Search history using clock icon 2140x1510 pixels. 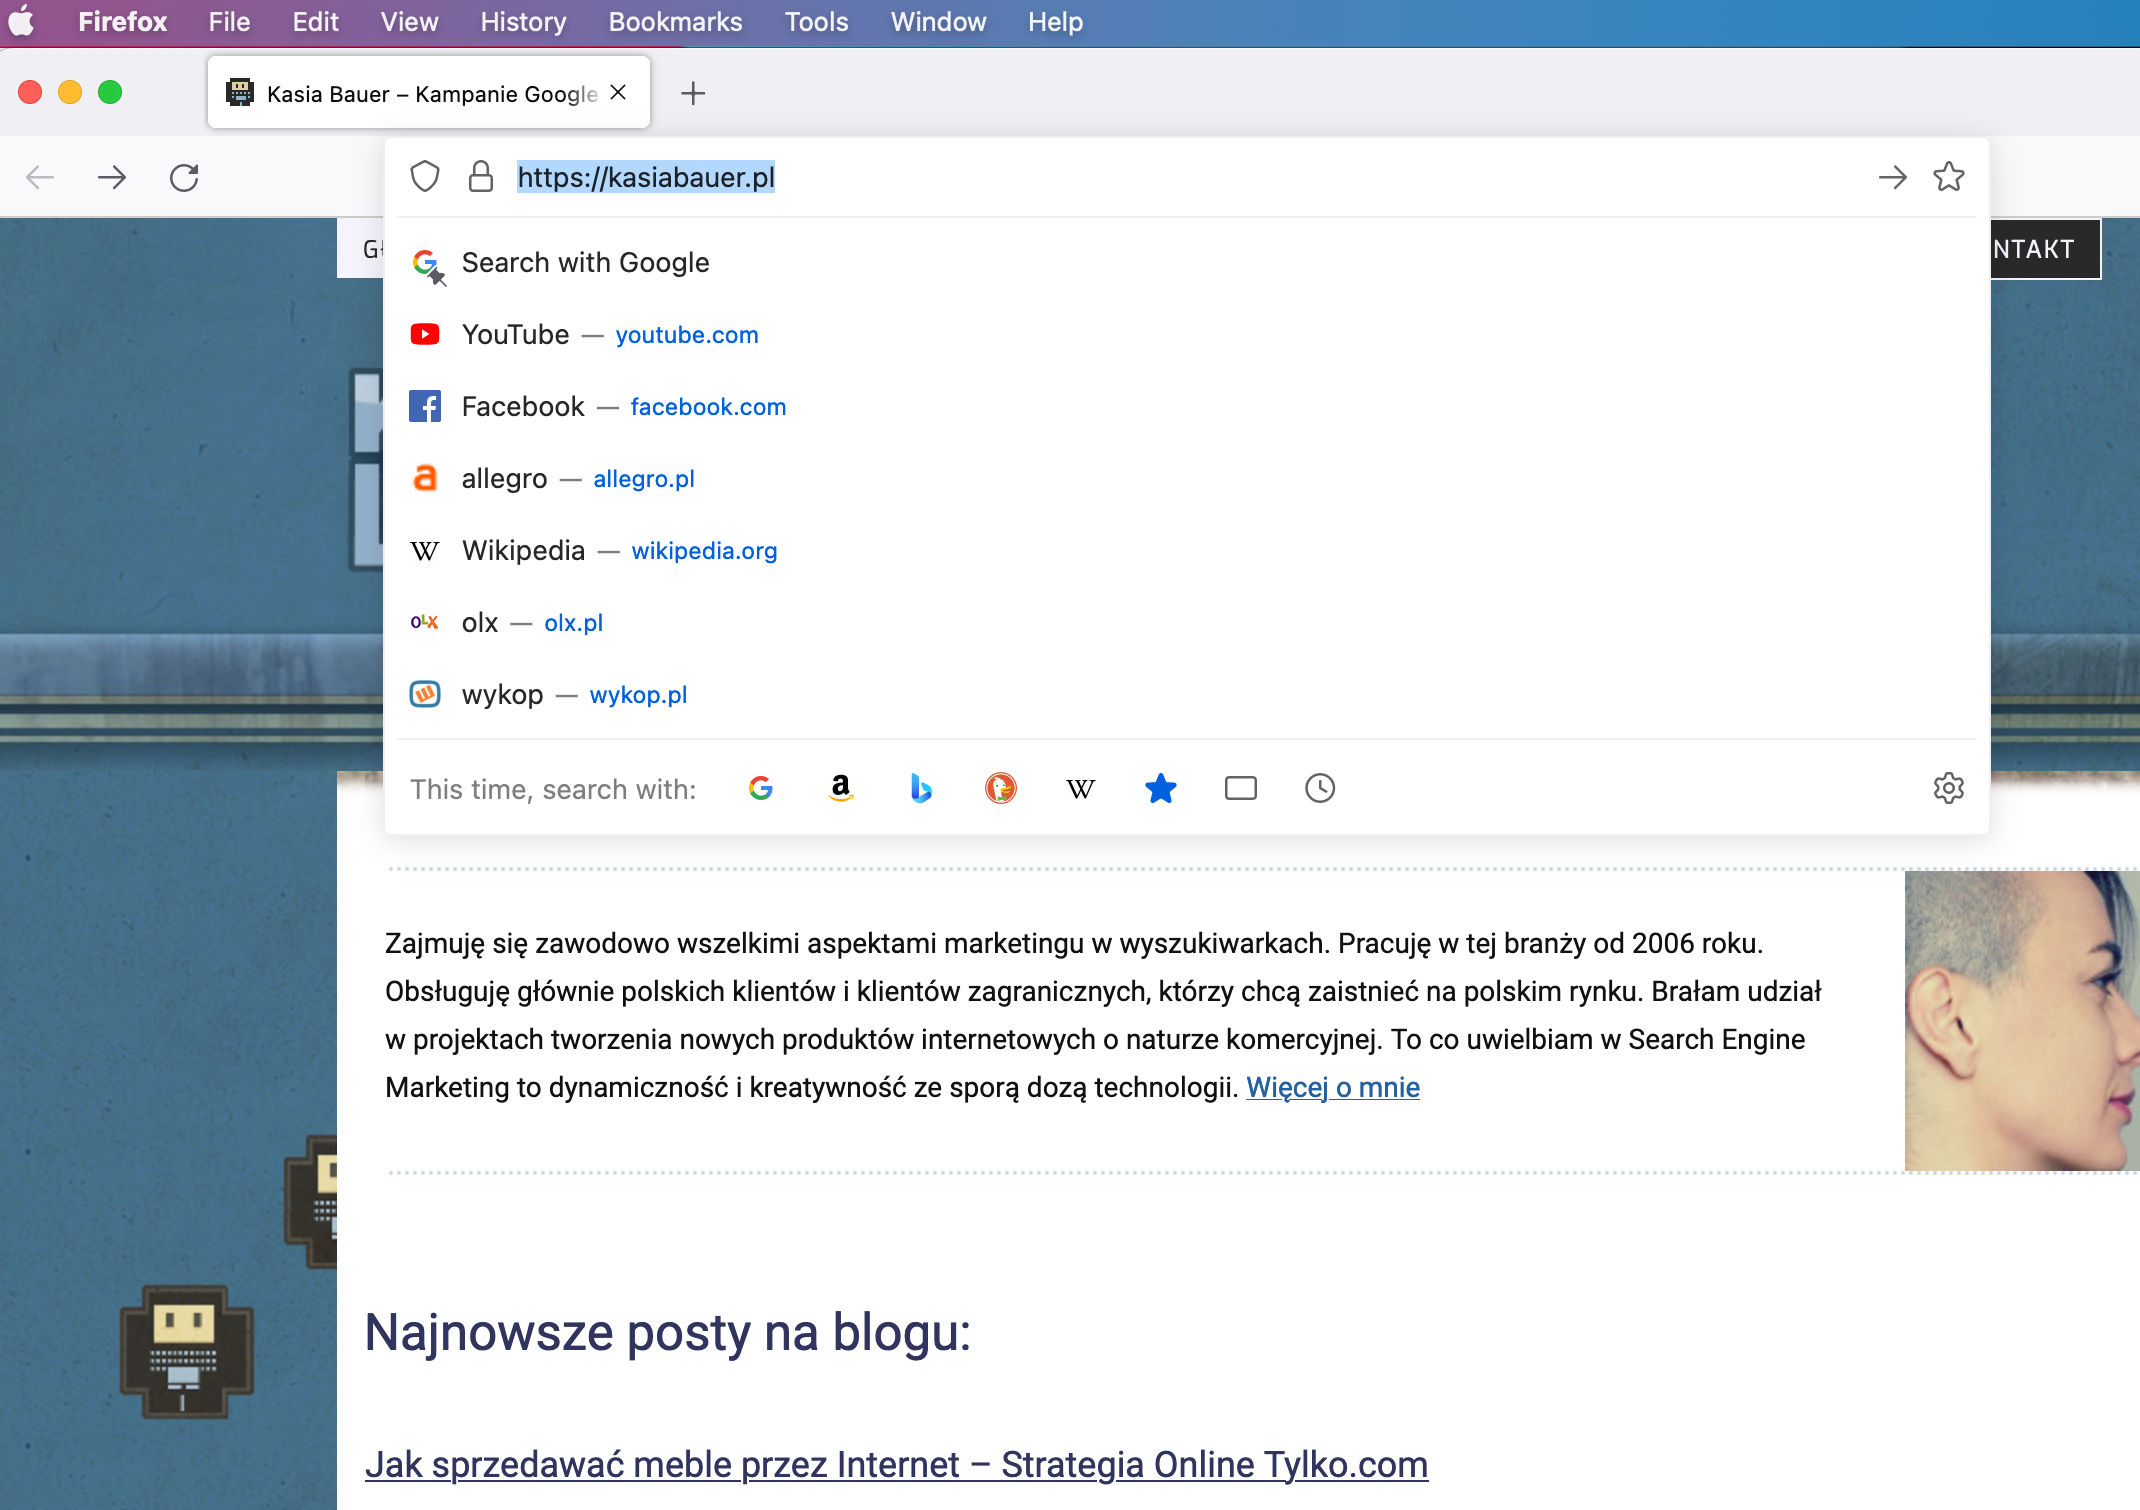coord(1320,788)
